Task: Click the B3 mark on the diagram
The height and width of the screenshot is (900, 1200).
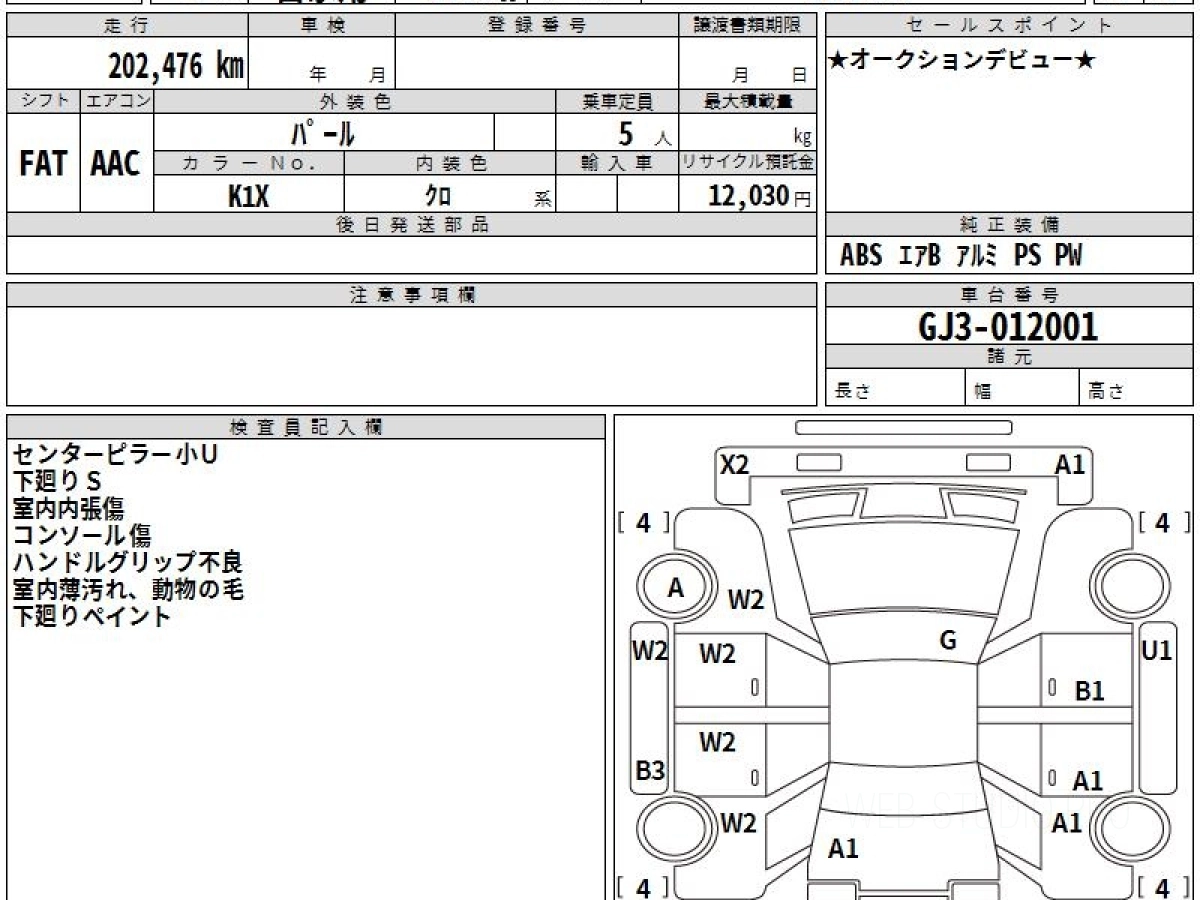Action: tap(650, 771)
